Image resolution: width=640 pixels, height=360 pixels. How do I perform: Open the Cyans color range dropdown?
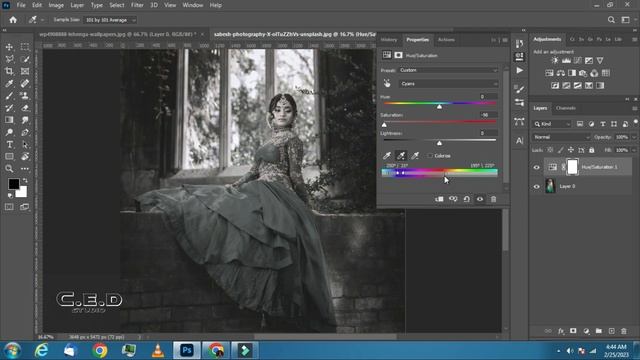pos(448,84)
